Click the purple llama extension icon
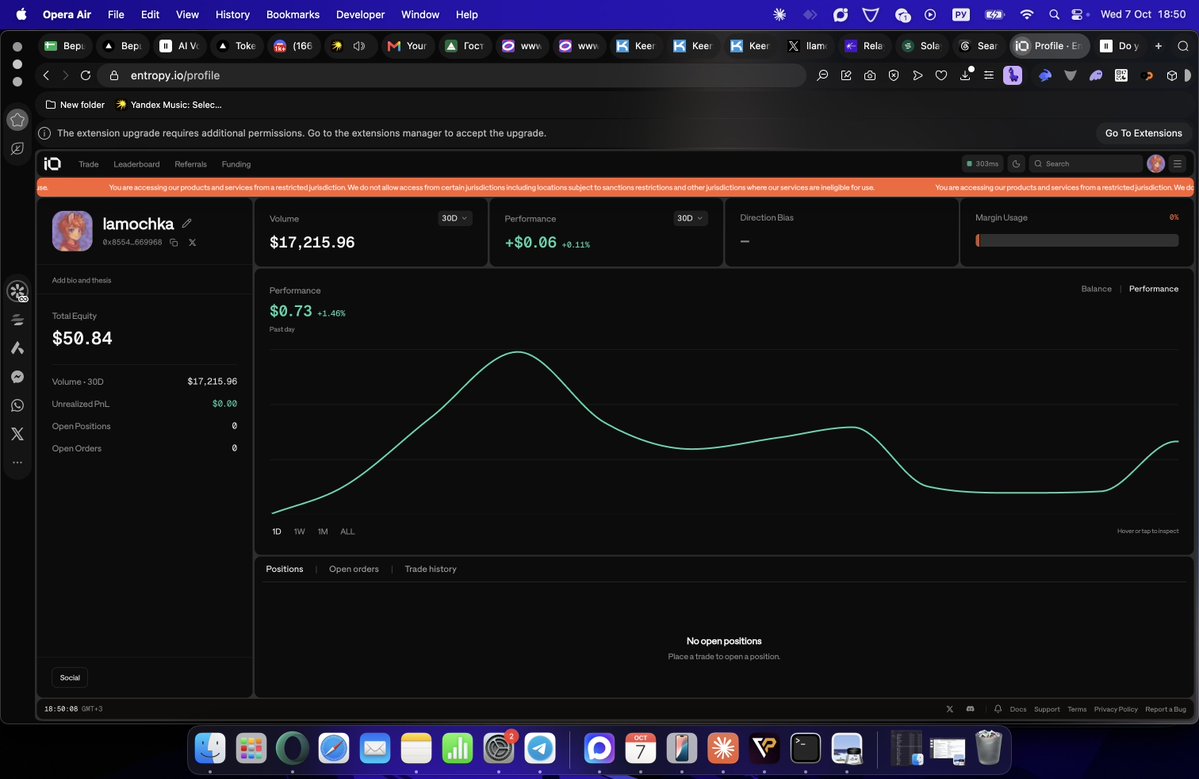The width and height of the screenshot is (1199, 779). click(1012, 75)
